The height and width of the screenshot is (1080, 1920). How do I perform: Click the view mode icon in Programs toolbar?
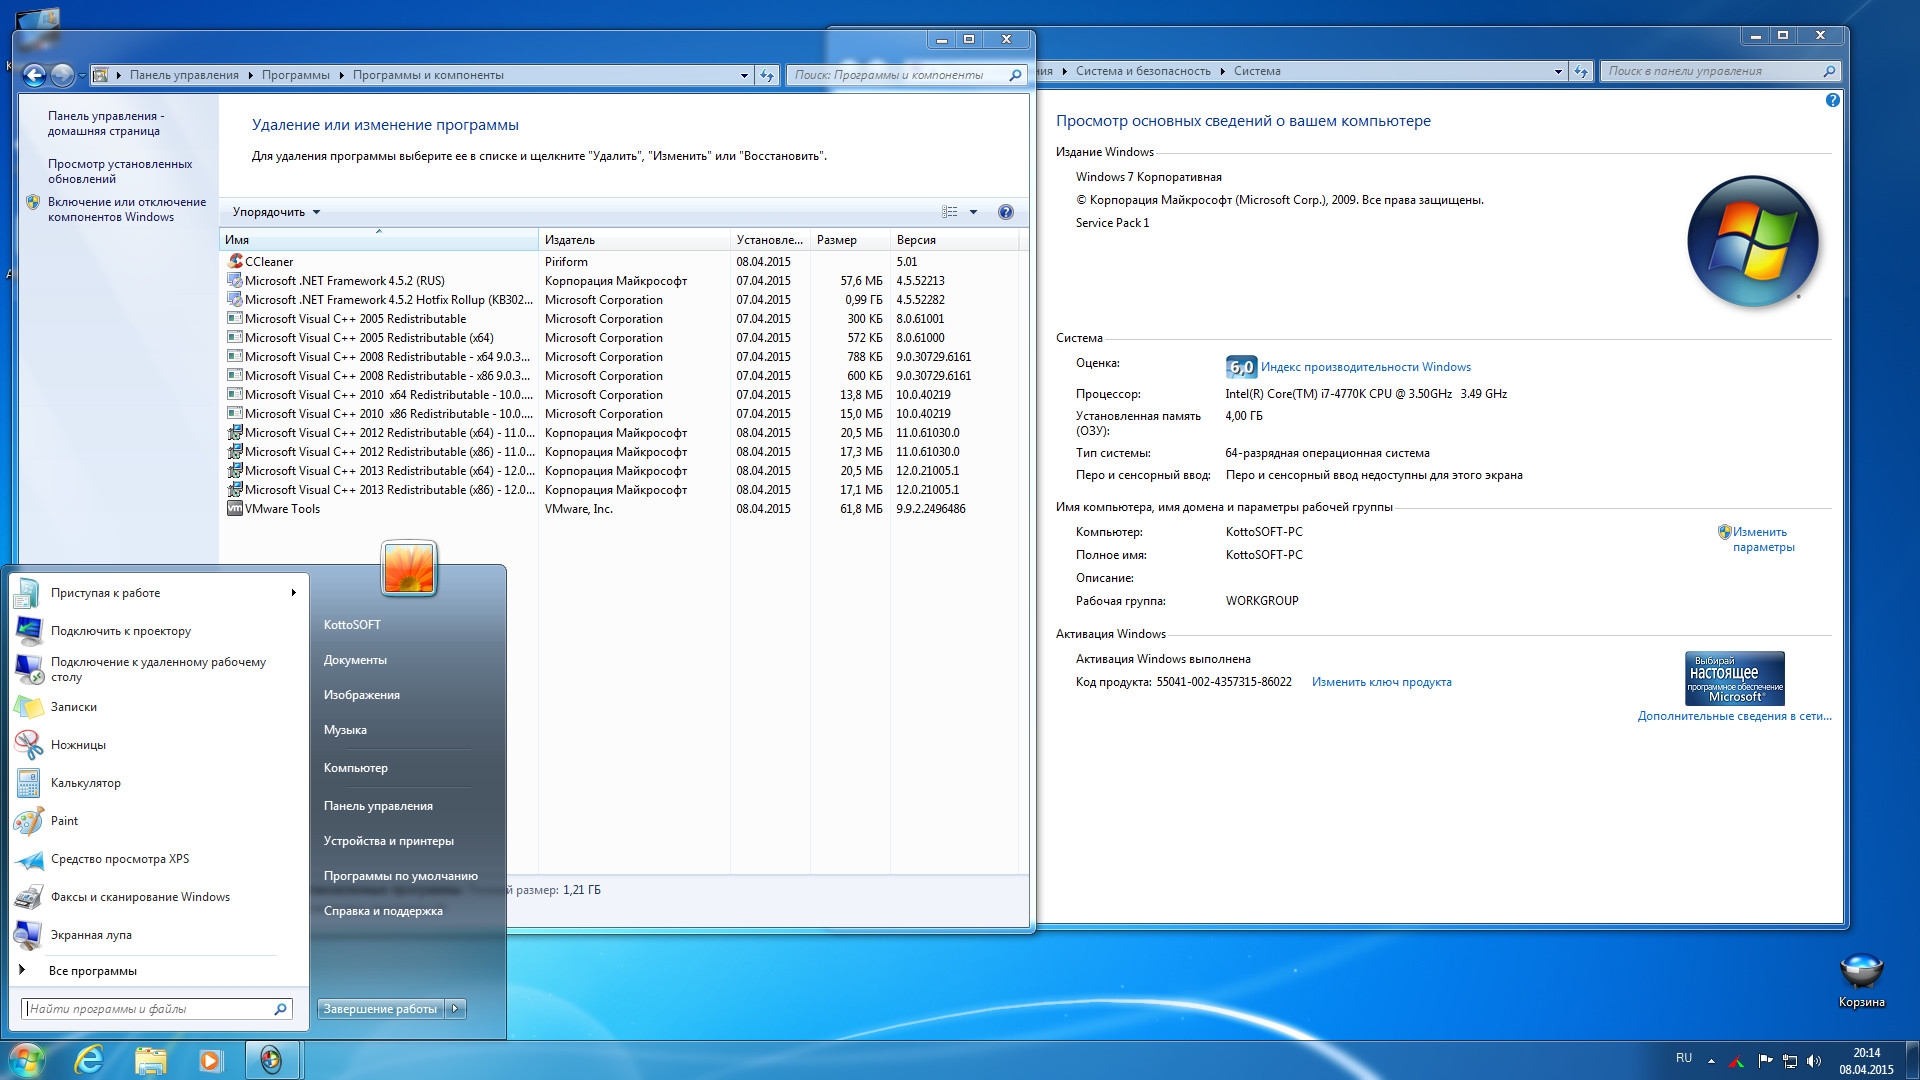pyautogui.click(x=950, y=212)
